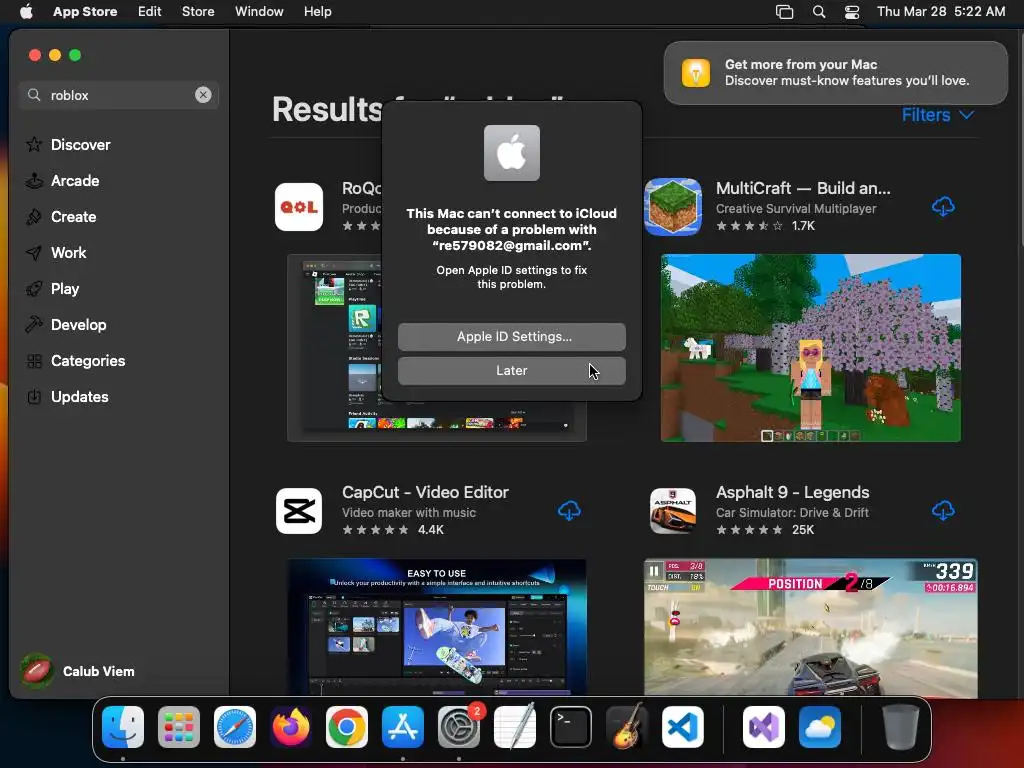
Task: Select the Work sidebar item
Action: (56, 253)
